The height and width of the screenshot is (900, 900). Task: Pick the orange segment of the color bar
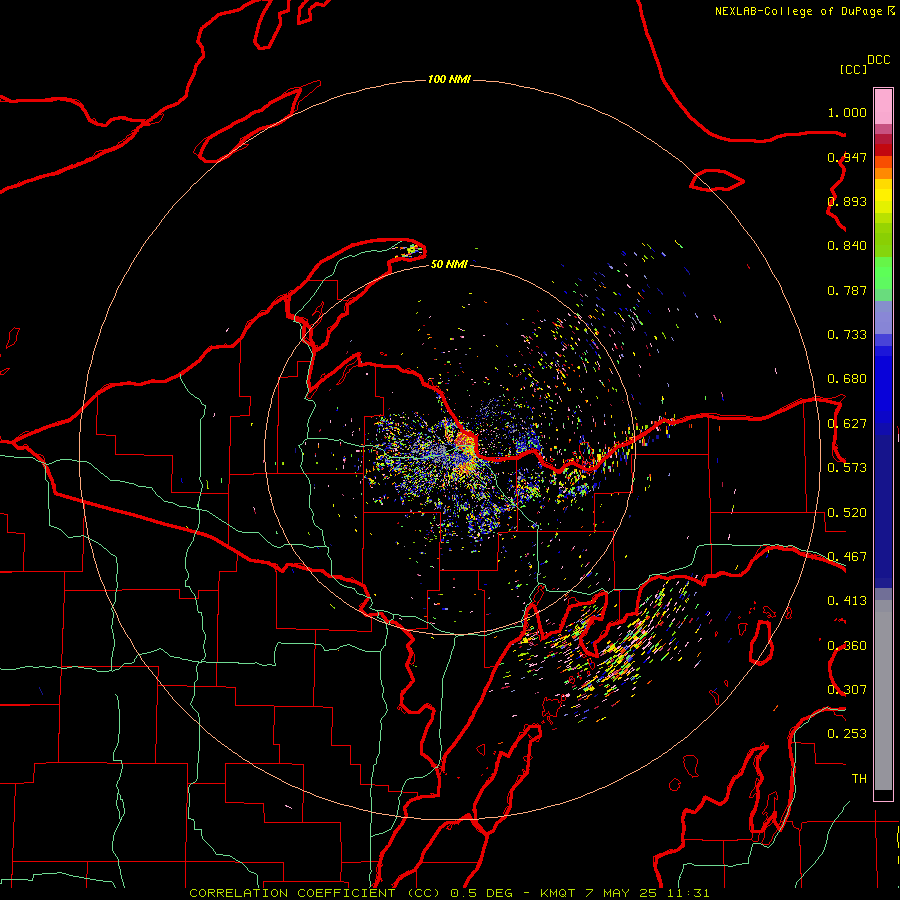(883, 173)
